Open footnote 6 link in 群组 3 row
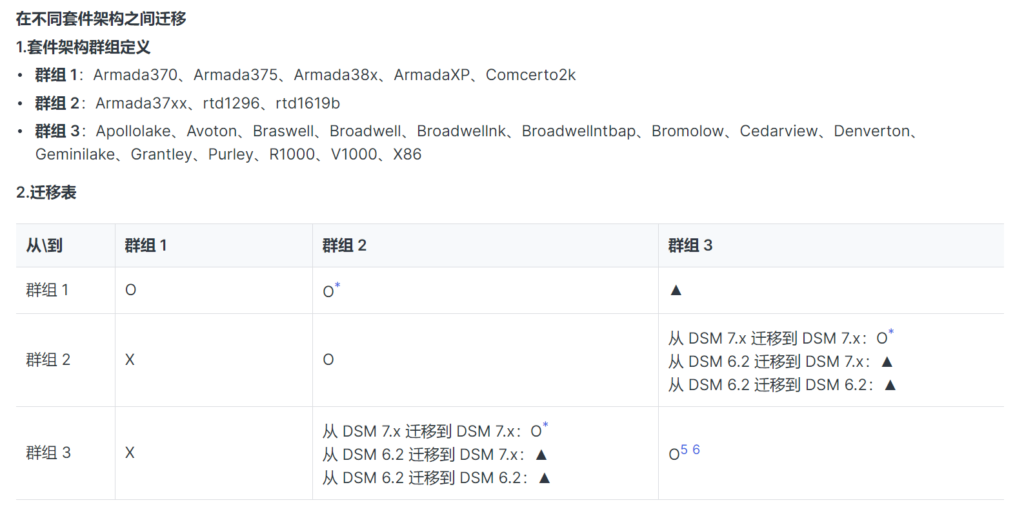Image resolution: width=1024 pixels, height=507 pixels. (x=696, y=450)
